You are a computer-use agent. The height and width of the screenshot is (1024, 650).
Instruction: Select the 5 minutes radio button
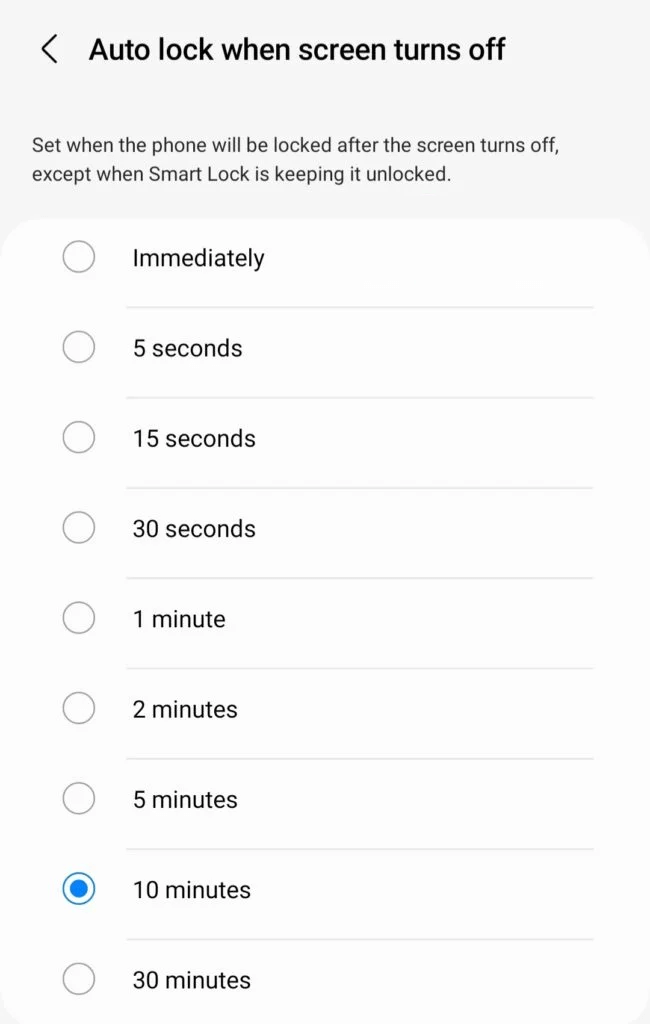[79, 798]
